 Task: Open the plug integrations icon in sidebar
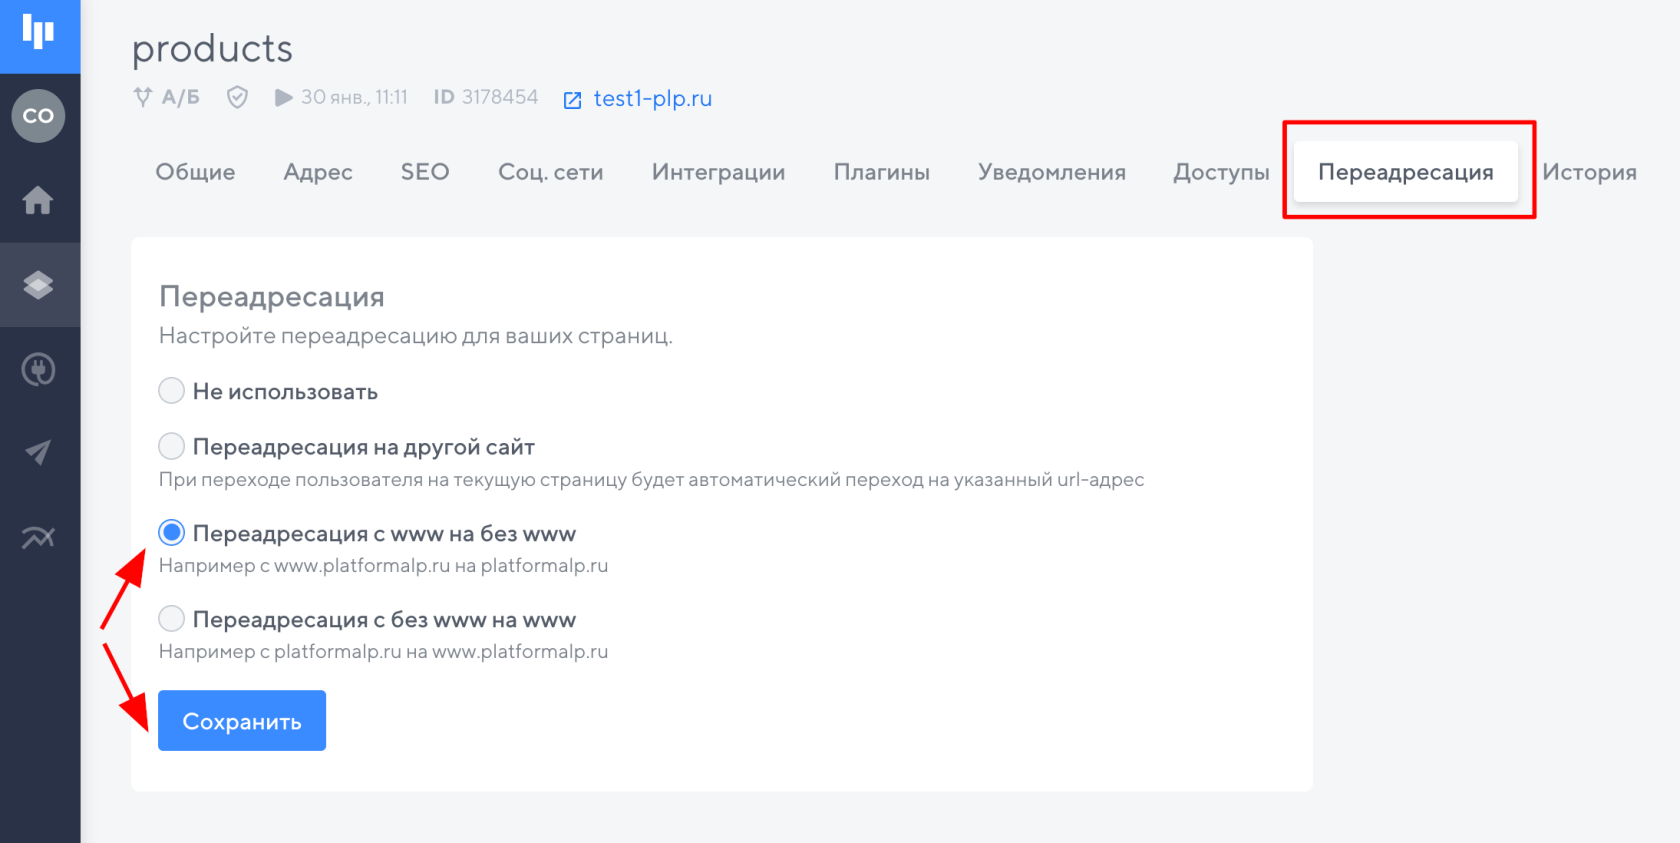point(38,370)
